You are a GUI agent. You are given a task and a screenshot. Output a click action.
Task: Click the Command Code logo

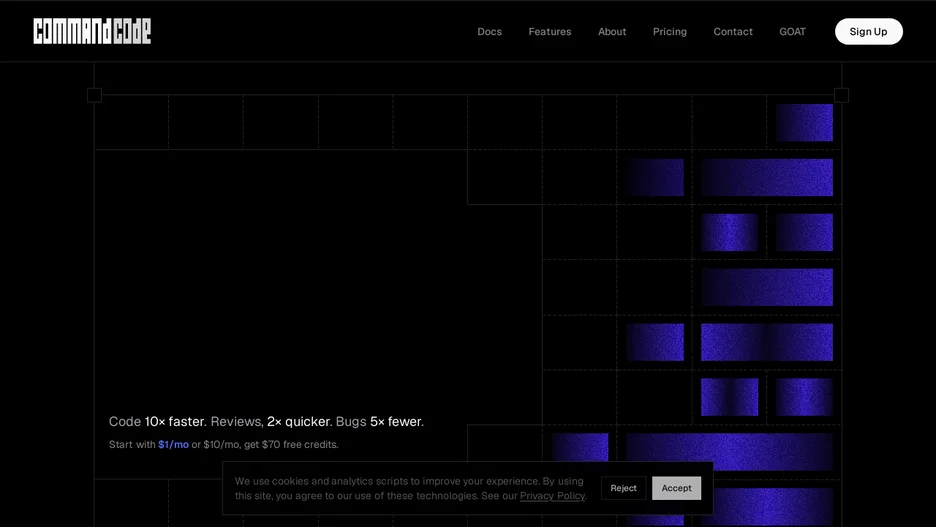tap(92, 31)
